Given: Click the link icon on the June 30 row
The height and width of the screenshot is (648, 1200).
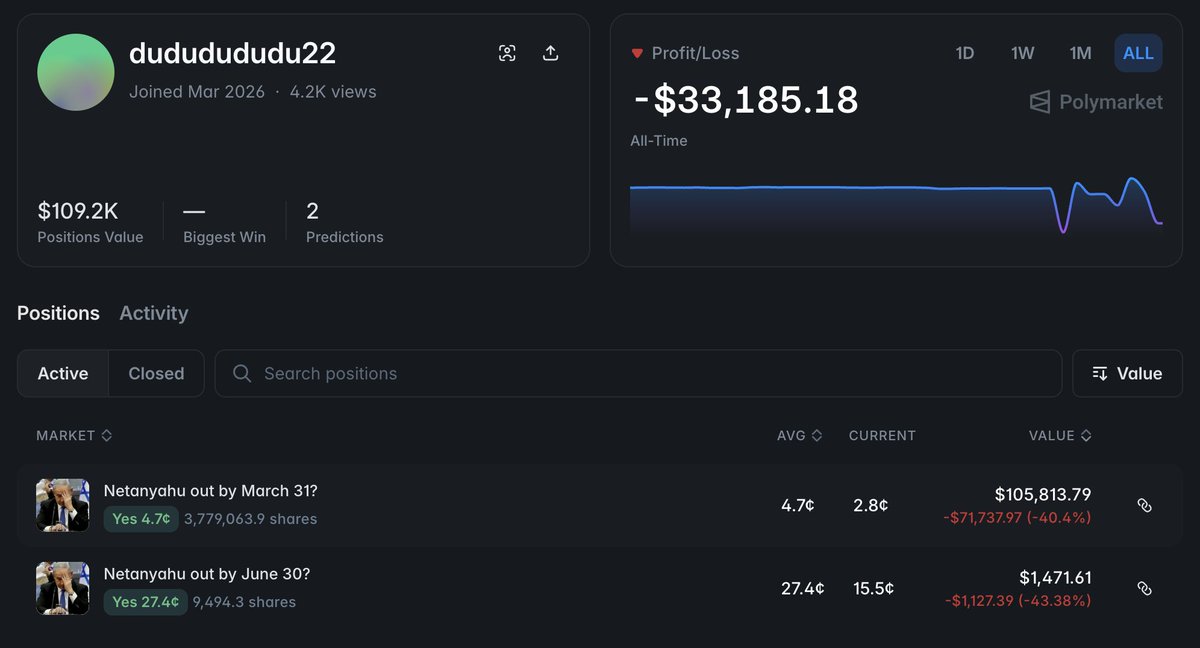Looking at the screenshot, I should click(1144, 588).
